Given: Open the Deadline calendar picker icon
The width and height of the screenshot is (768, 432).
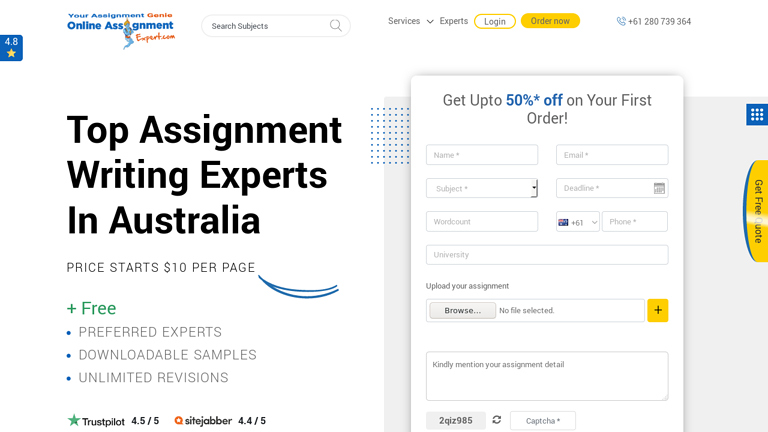Looking at the screenshot, I should [x=659, y=188].
